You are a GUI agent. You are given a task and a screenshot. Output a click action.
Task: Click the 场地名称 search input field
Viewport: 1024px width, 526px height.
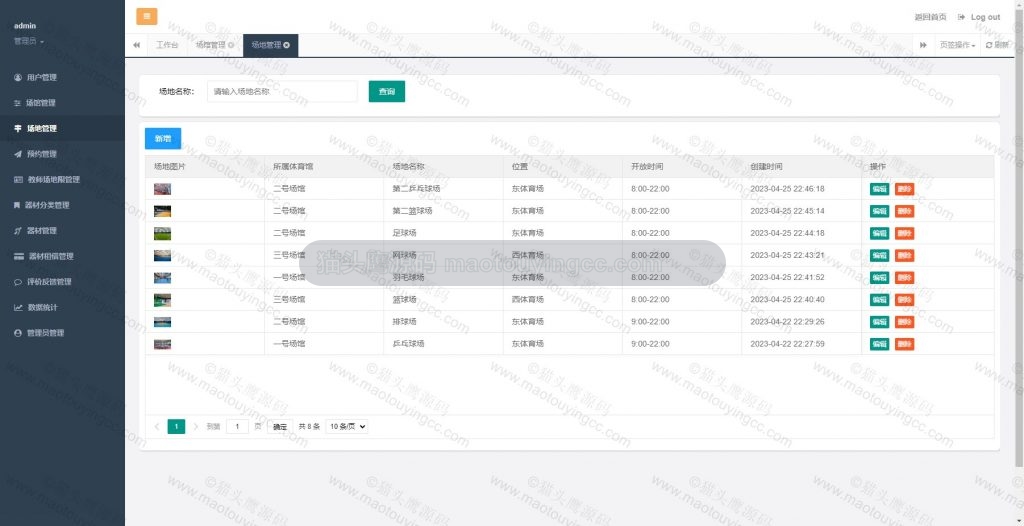[x=282, y=91]
